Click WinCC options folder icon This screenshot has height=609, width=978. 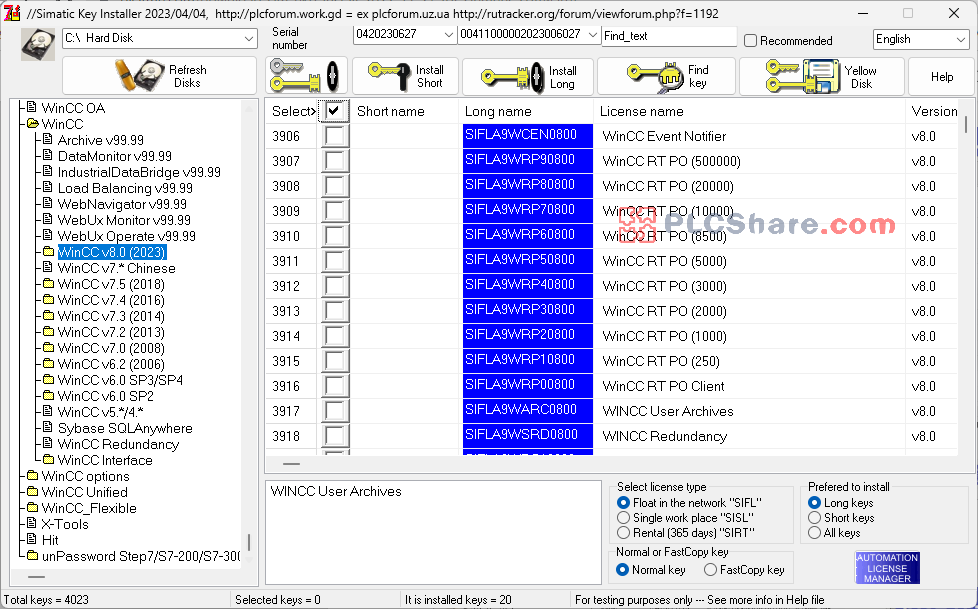tap(32, 475)
